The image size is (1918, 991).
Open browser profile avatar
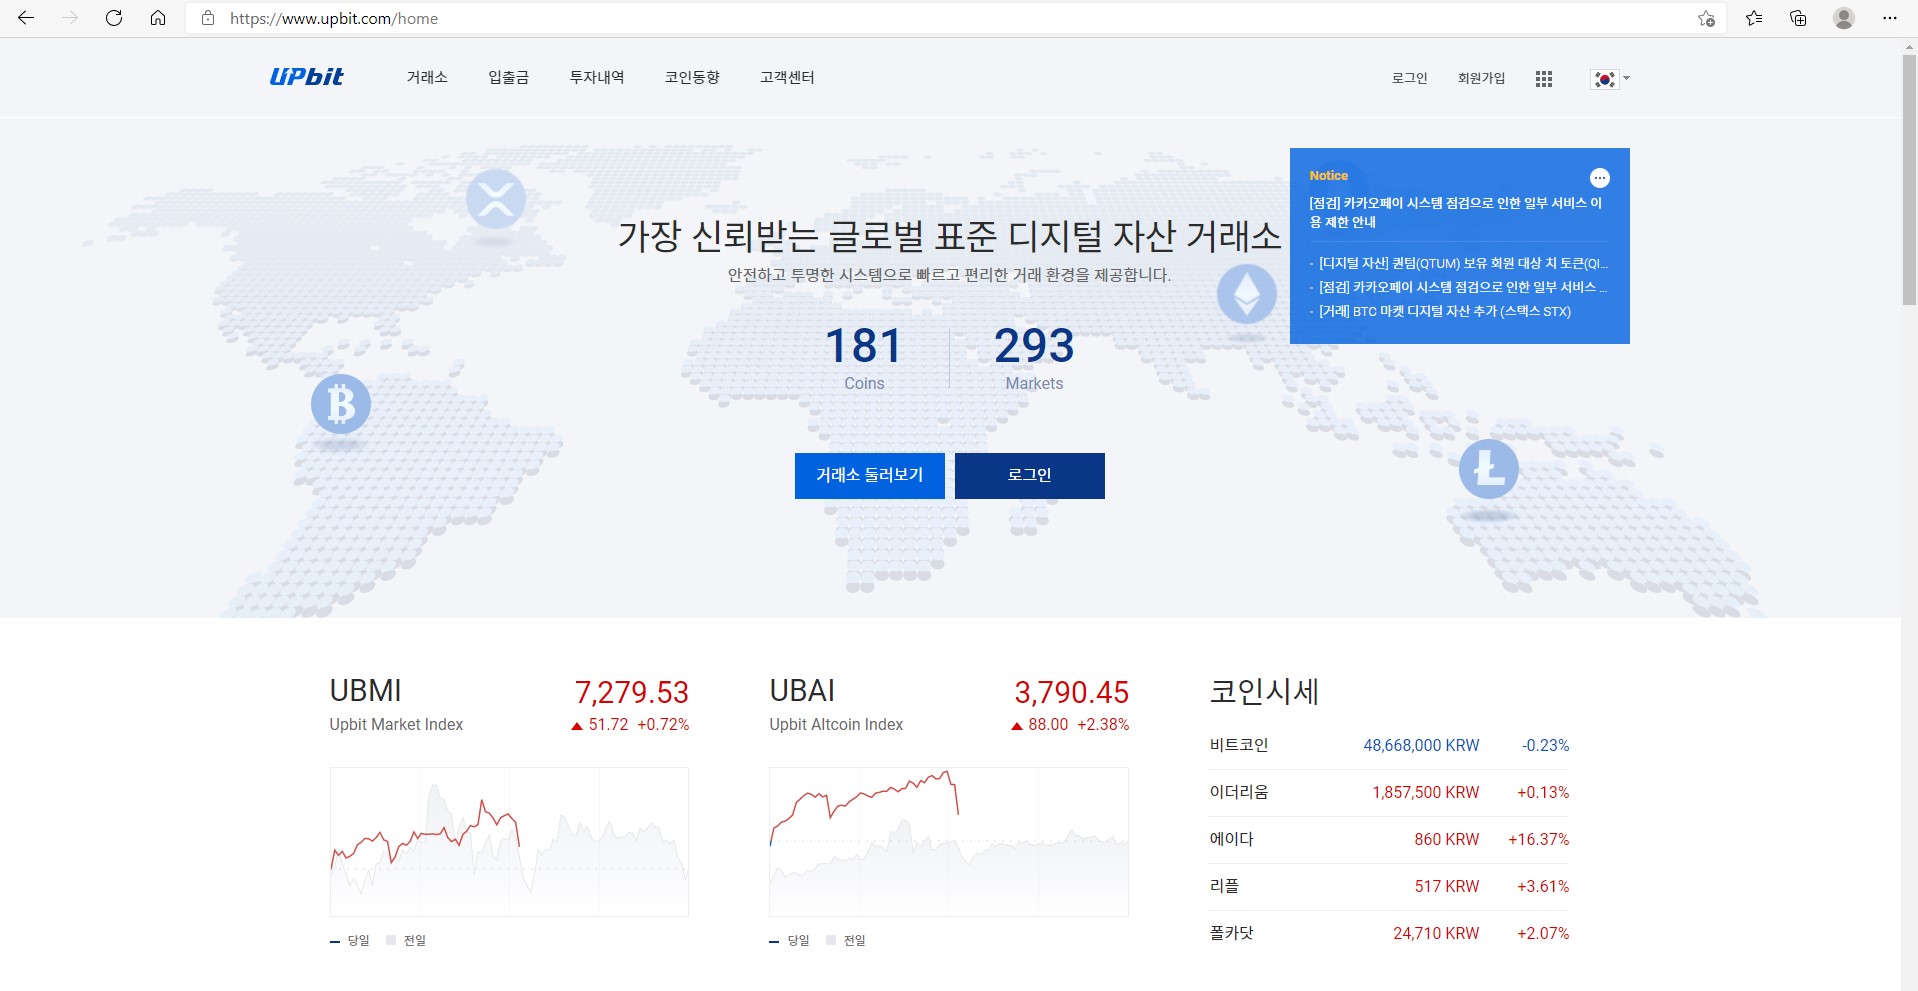click(1844, 18)
